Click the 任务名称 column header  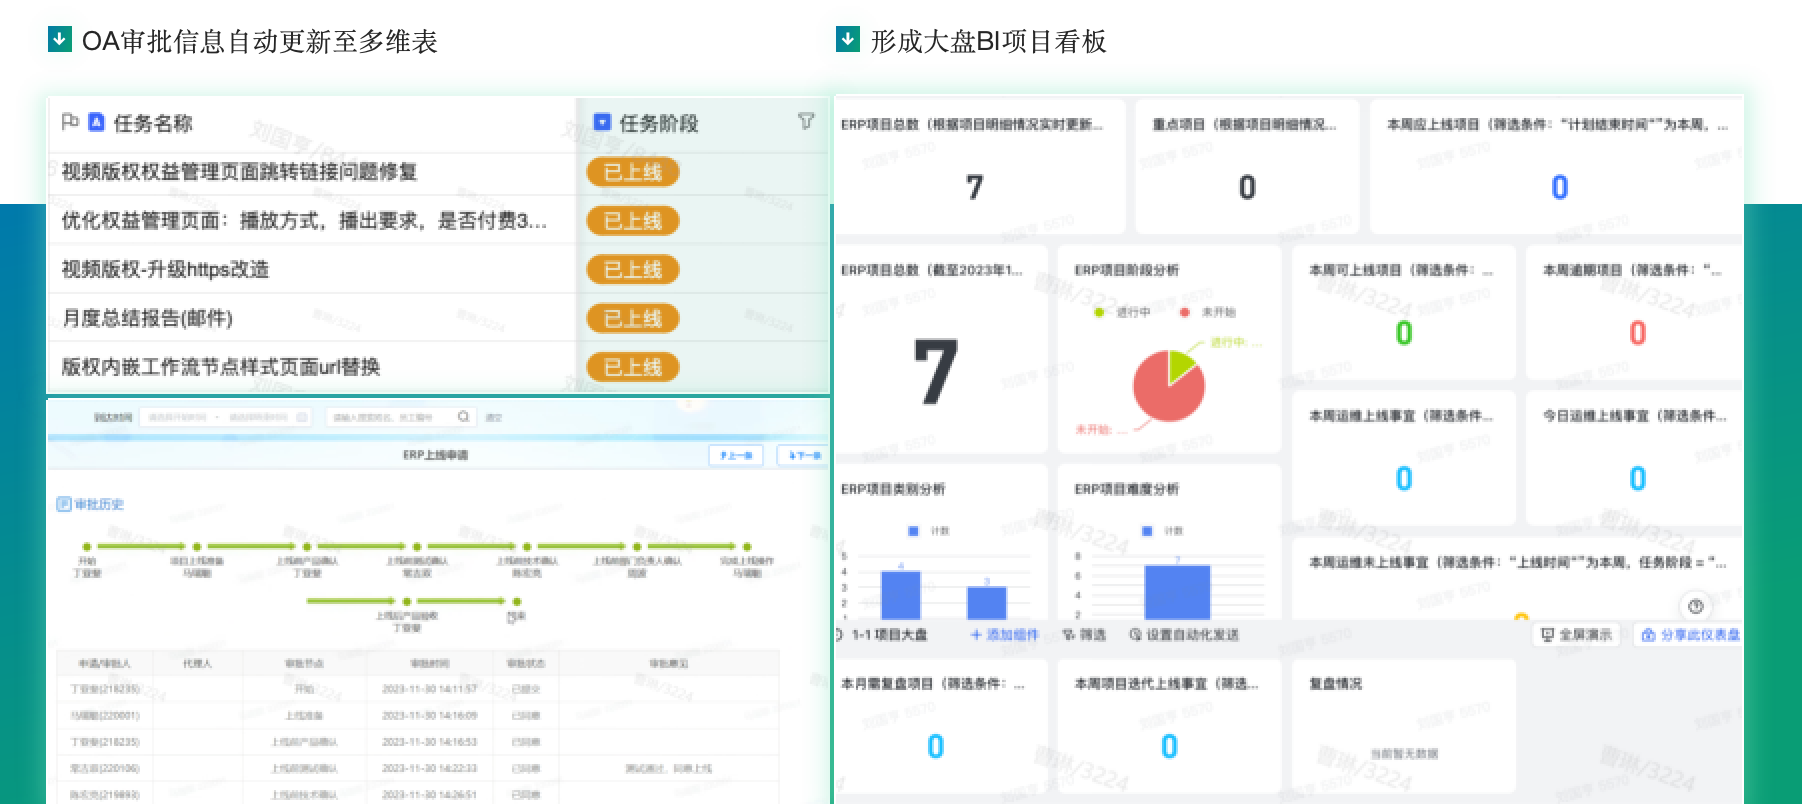point(152,123)
